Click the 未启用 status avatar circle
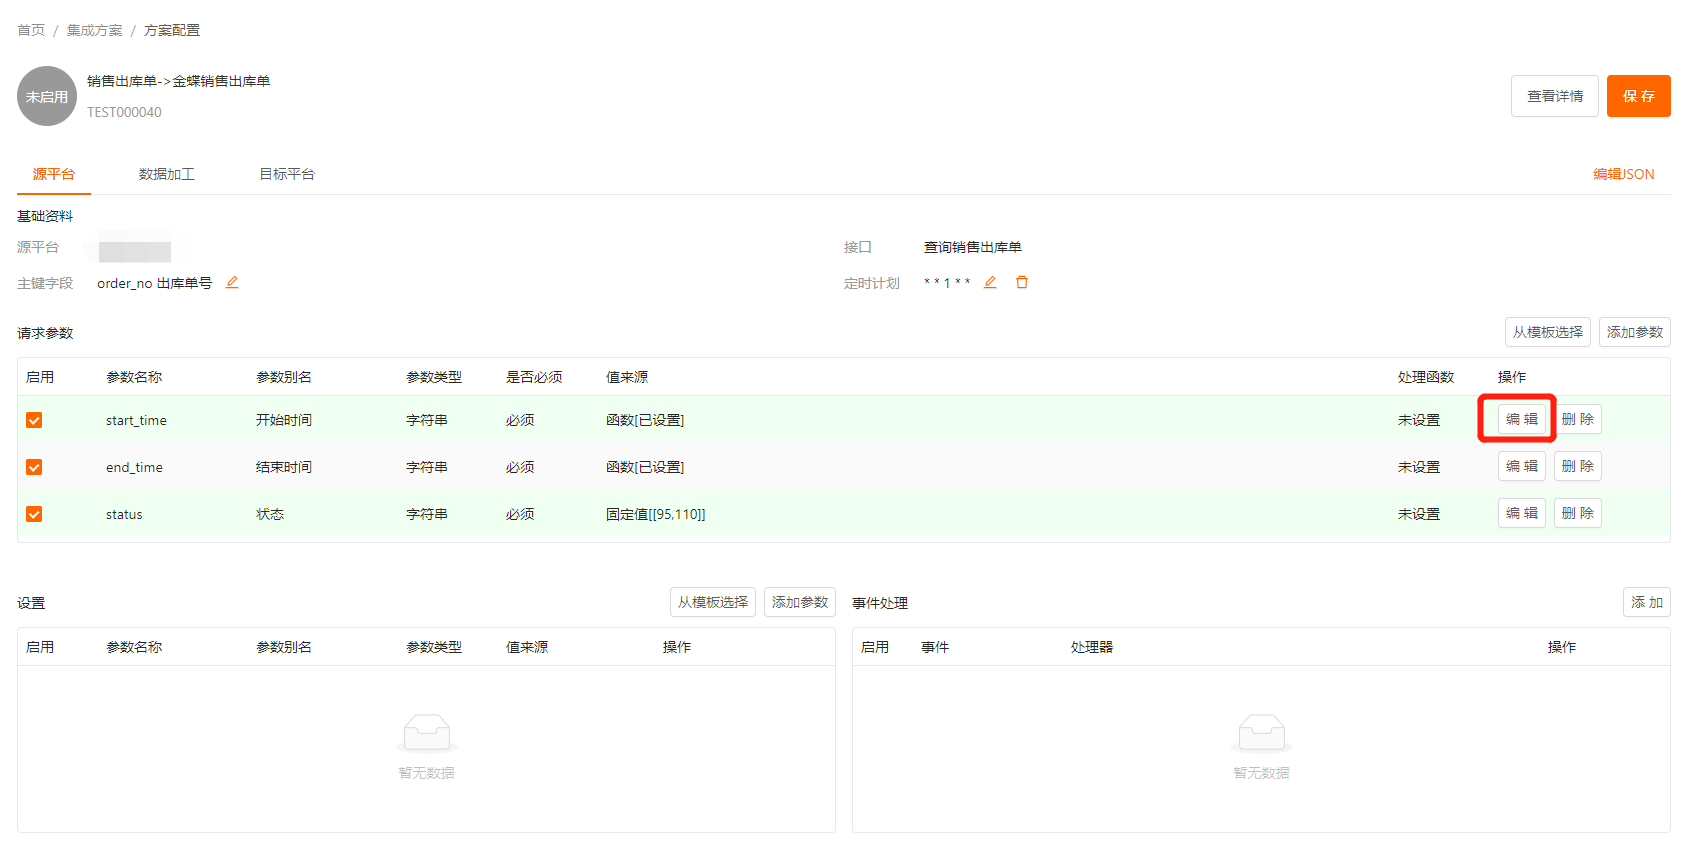The height and width of the screenshot is (841, 1686). click(x=47, y=96)
